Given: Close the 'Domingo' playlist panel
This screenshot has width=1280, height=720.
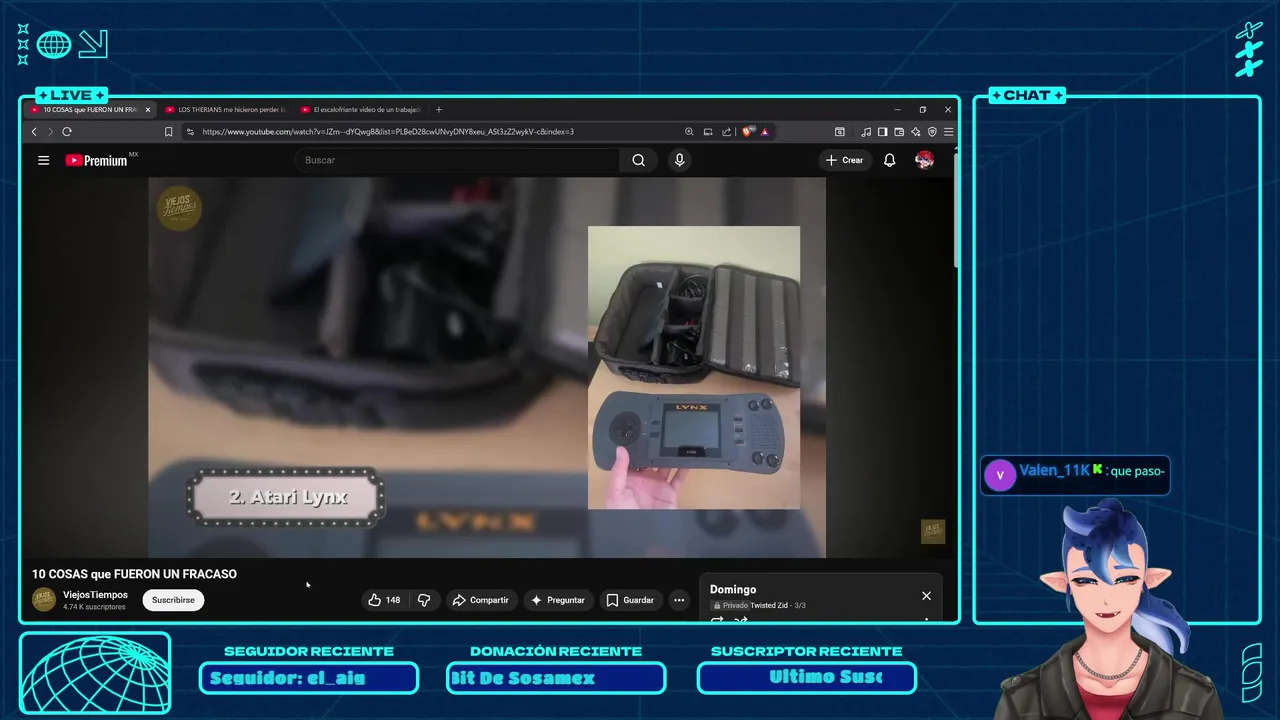Looking at the screenshot, I should tap(926, 596).
